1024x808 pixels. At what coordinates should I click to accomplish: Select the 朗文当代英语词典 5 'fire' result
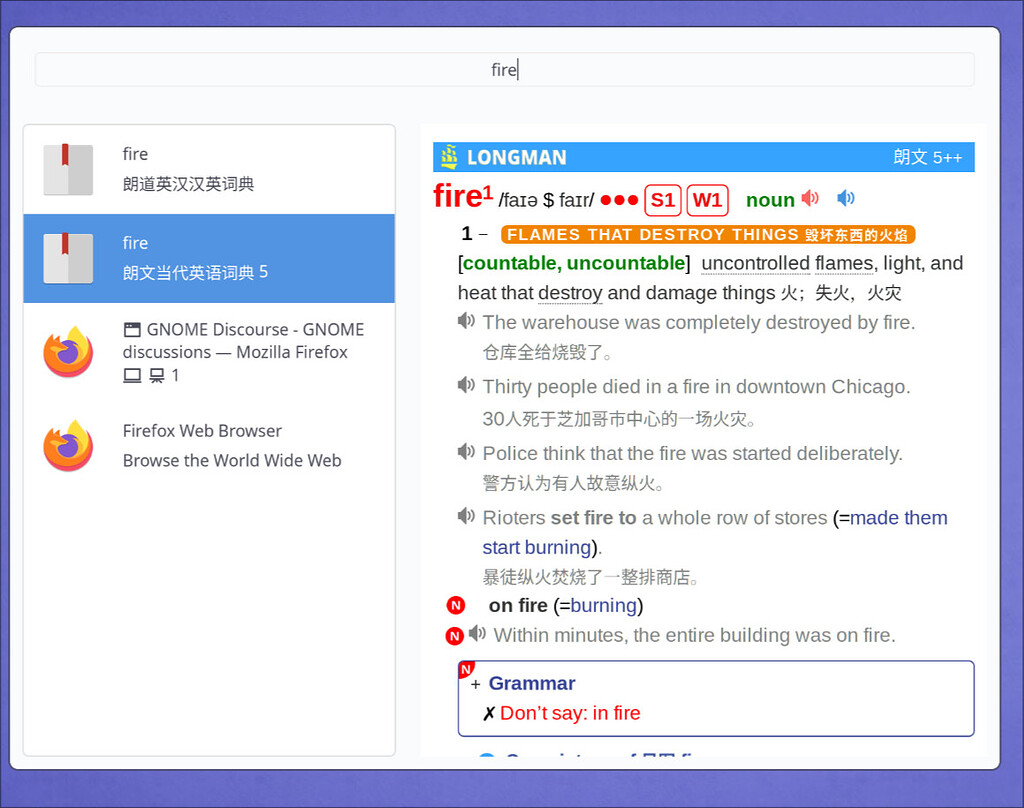[x=209, y=258]
